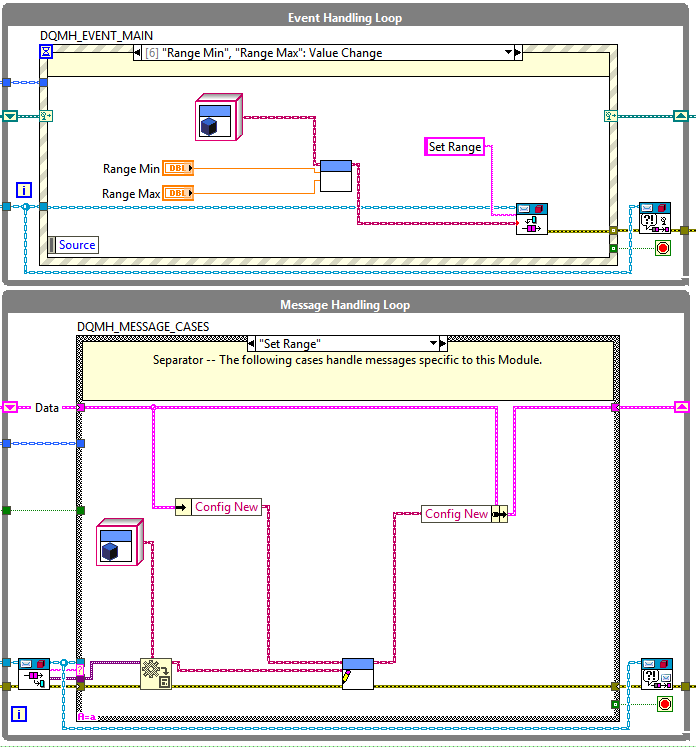696x747 pixels.
Task: Click the error handler VI in Message Handling Loop
Action: click(657, 674)
